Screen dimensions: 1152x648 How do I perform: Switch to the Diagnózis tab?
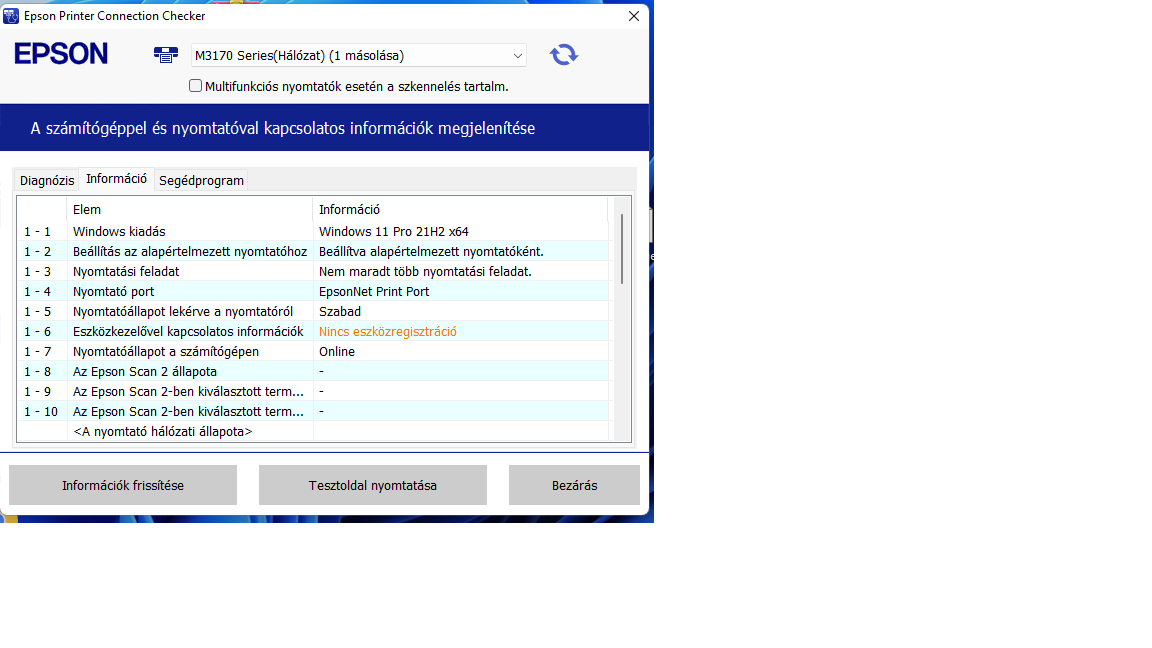click(x=47, y=181)
